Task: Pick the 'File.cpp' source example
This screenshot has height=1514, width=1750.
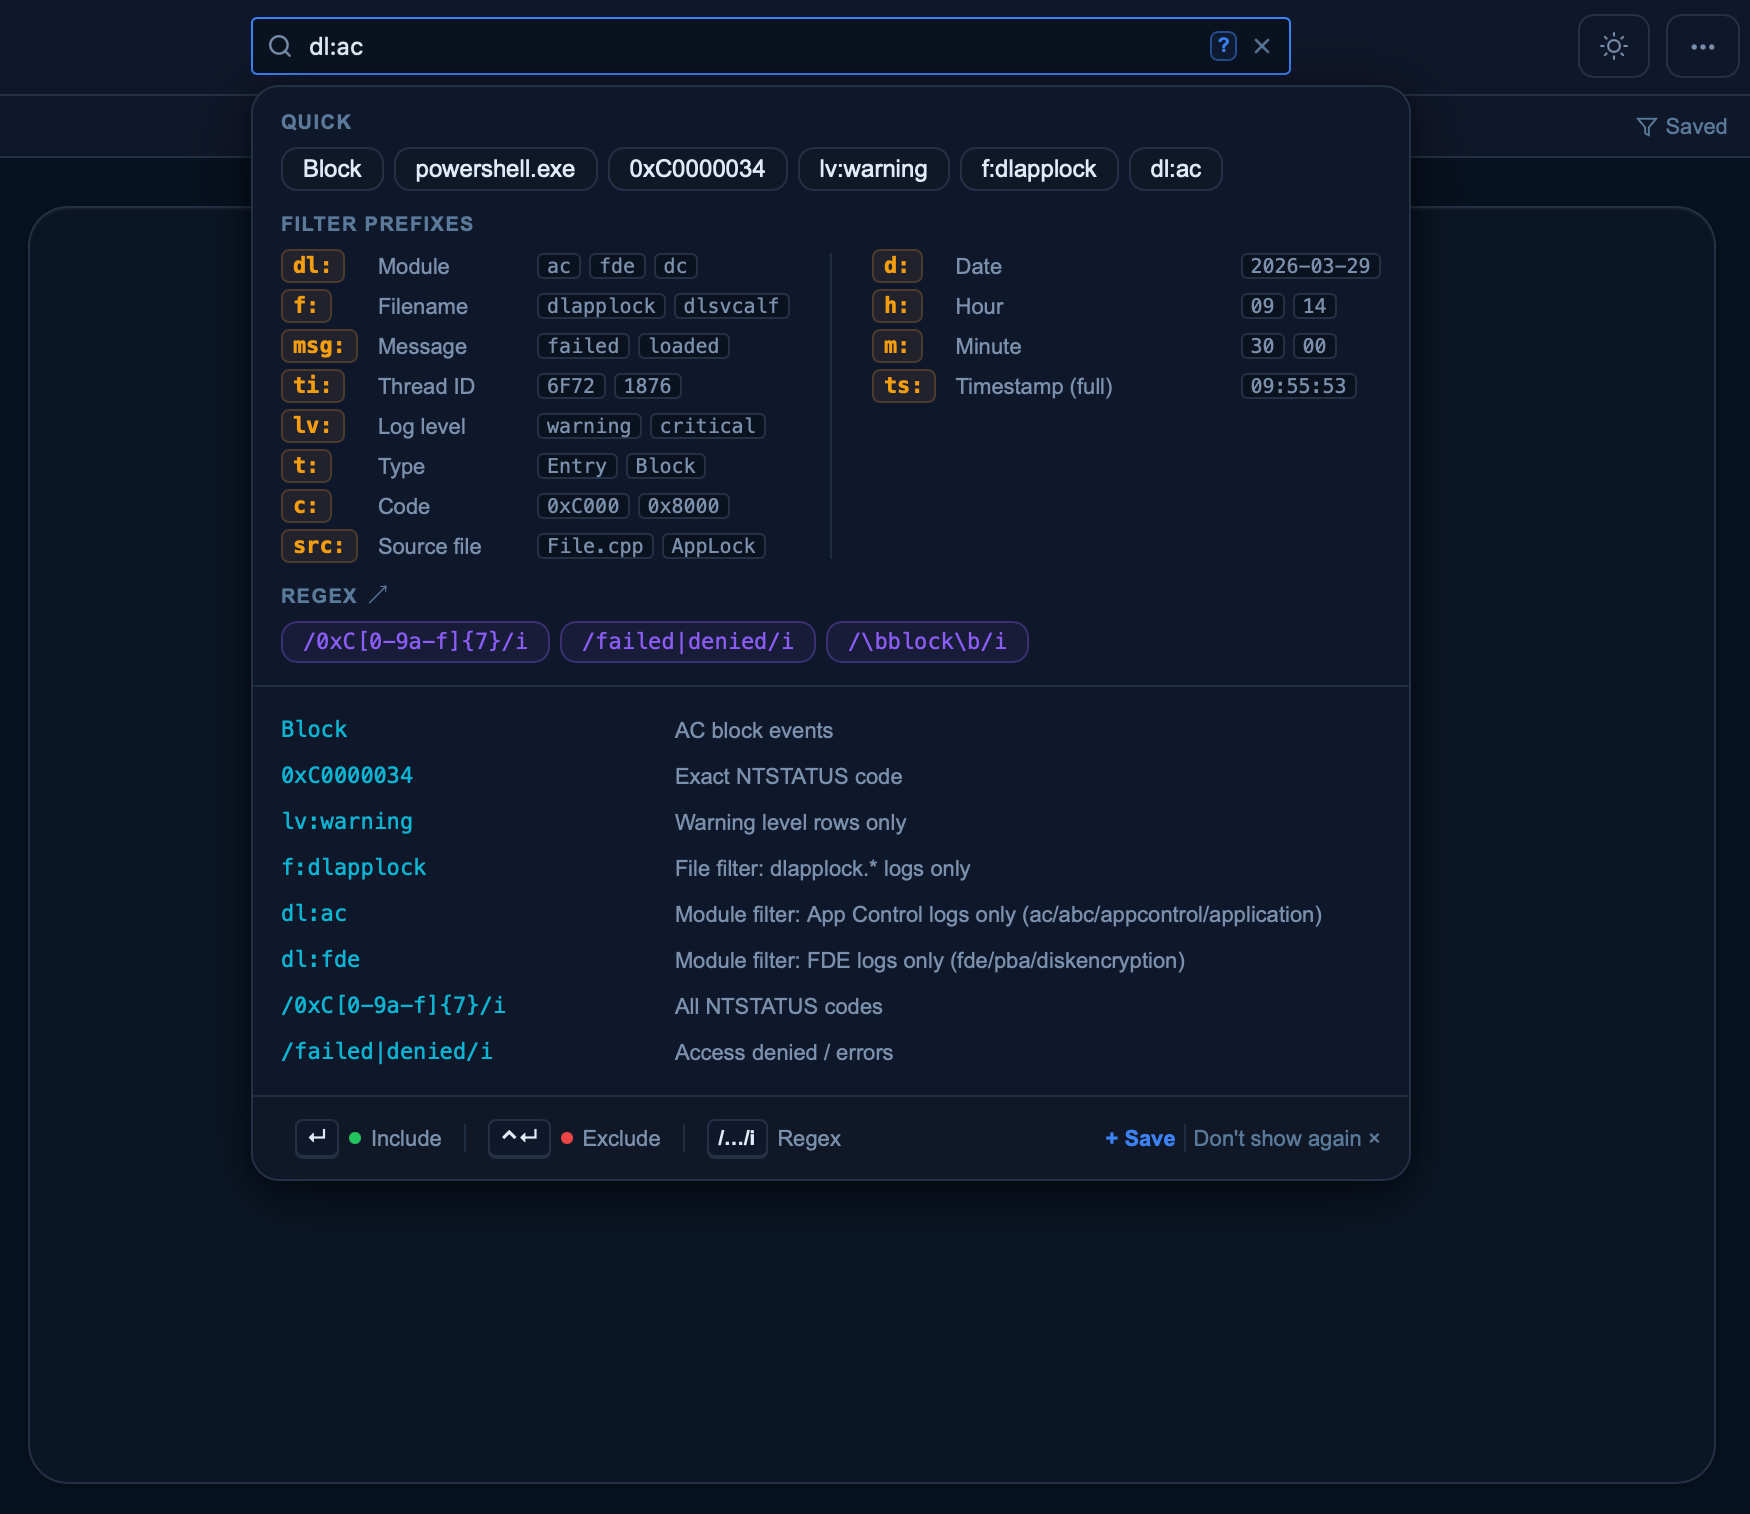Action: (595, 546)
